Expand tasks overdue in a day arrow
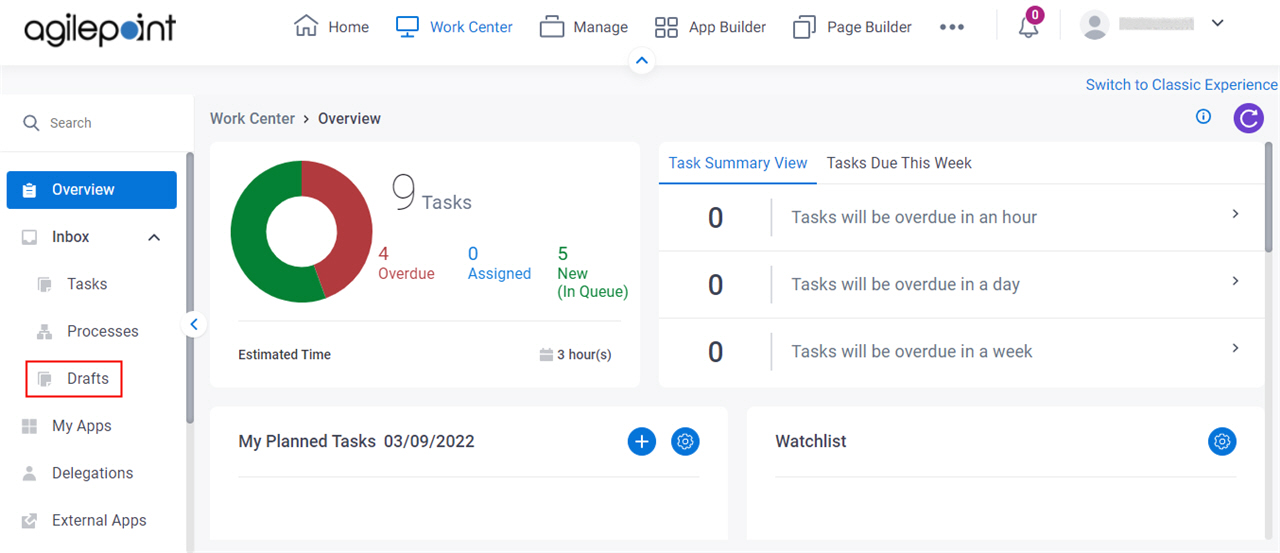This screenshot has height=553, width=1280. 1236,281
